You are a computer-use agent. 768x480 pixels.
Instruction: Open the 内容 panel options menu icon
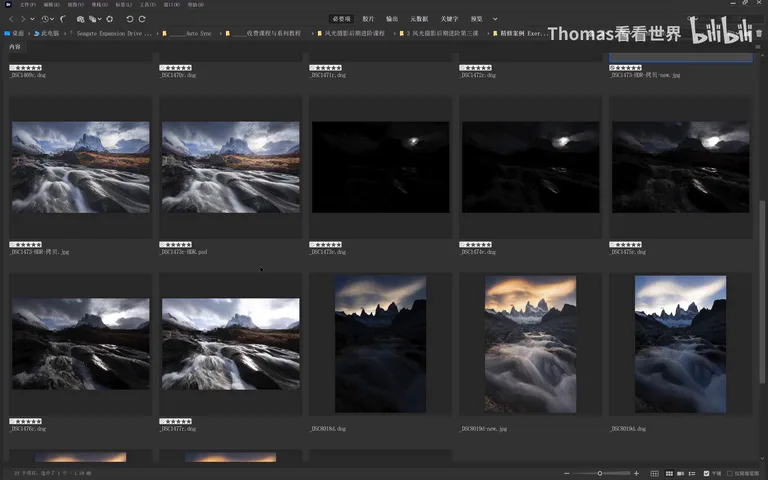(x=758, y=47)
